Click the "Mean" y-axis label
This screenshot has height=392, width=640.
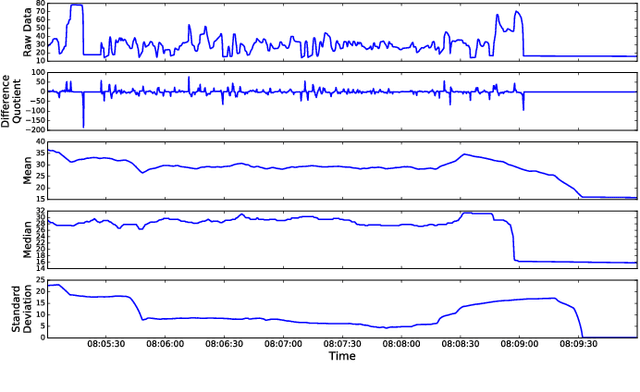pyautogui.click(x=27, y=170)
